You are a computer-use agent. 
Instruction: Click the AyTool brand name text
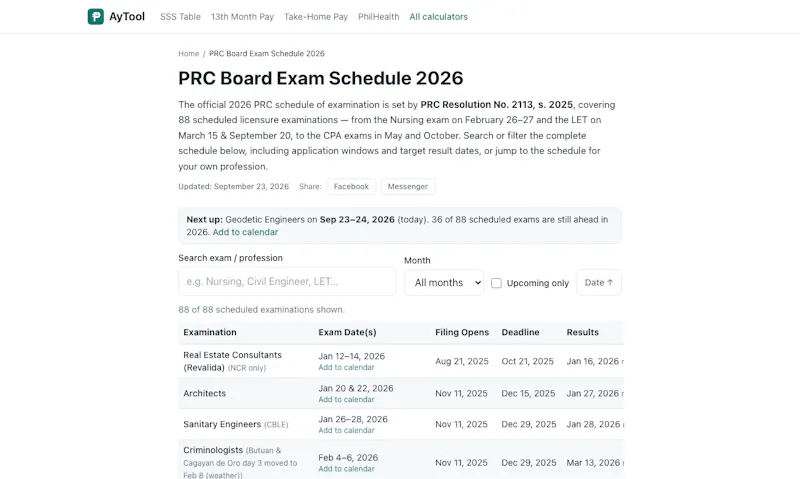(x=127, y=17)
